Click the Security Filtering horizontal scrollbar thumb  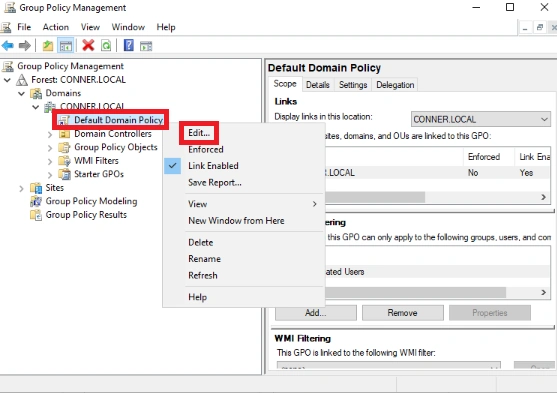(415, 292)
